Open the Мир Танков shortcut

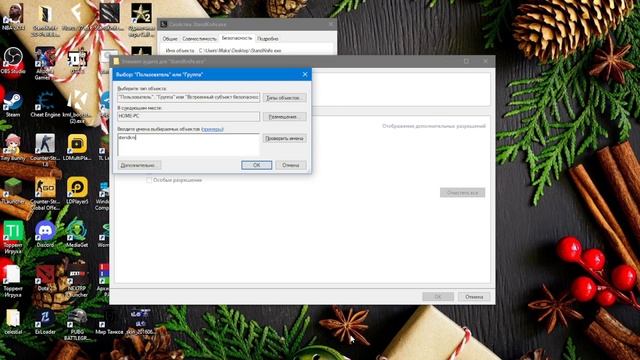click(x=109, y=325)
